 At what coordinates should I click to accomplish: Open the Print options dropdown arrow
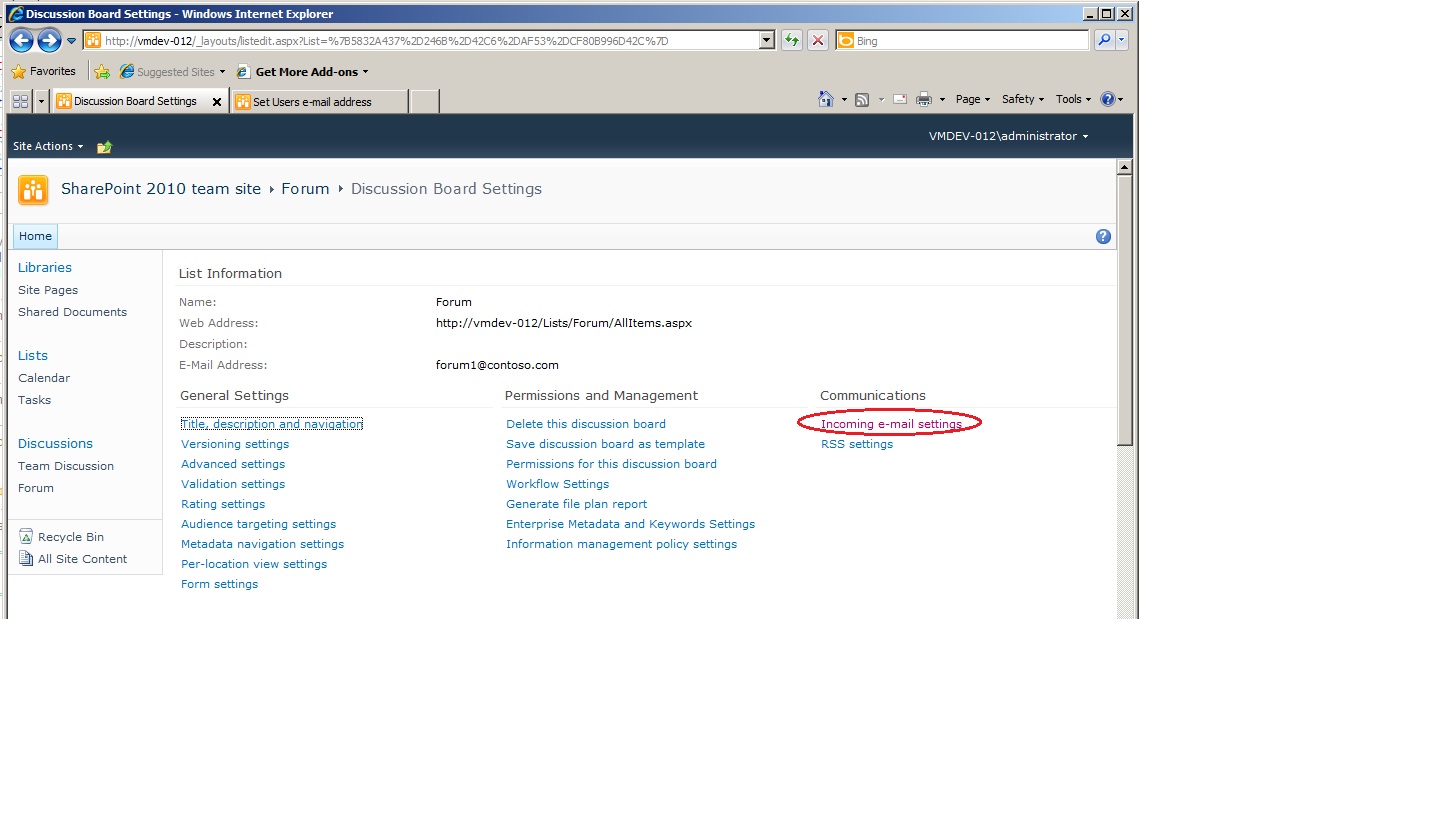click(x=942, y=100)
